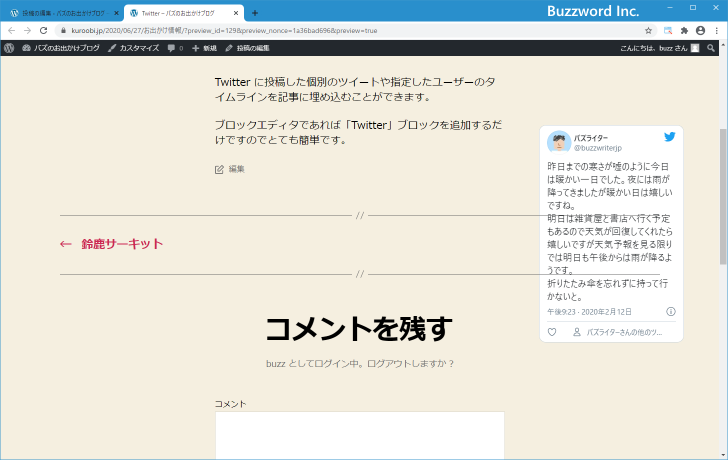This screenshot has width=728, height=460.
Task: Click tweet info circle icon
Action: 671,311
